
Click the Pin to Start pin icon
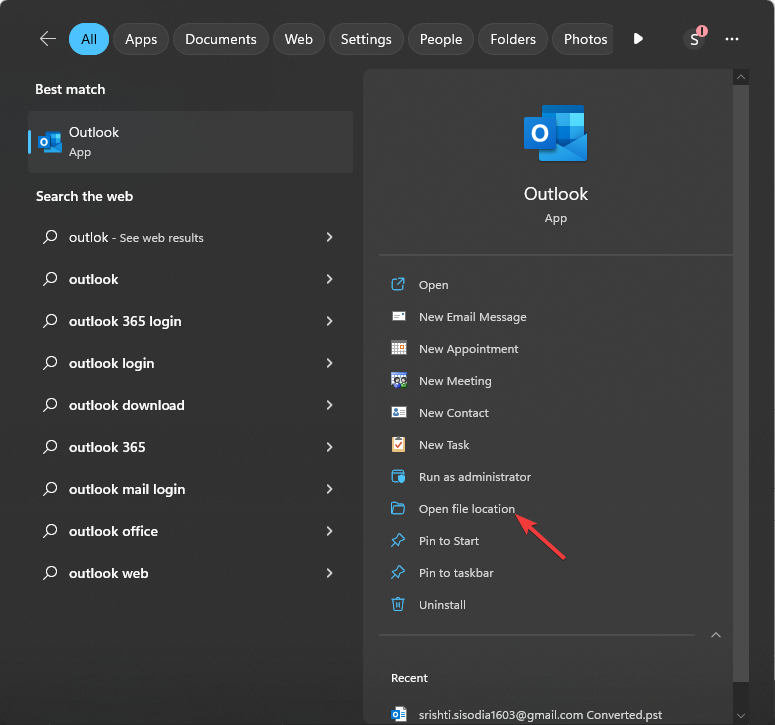[398, 540]
